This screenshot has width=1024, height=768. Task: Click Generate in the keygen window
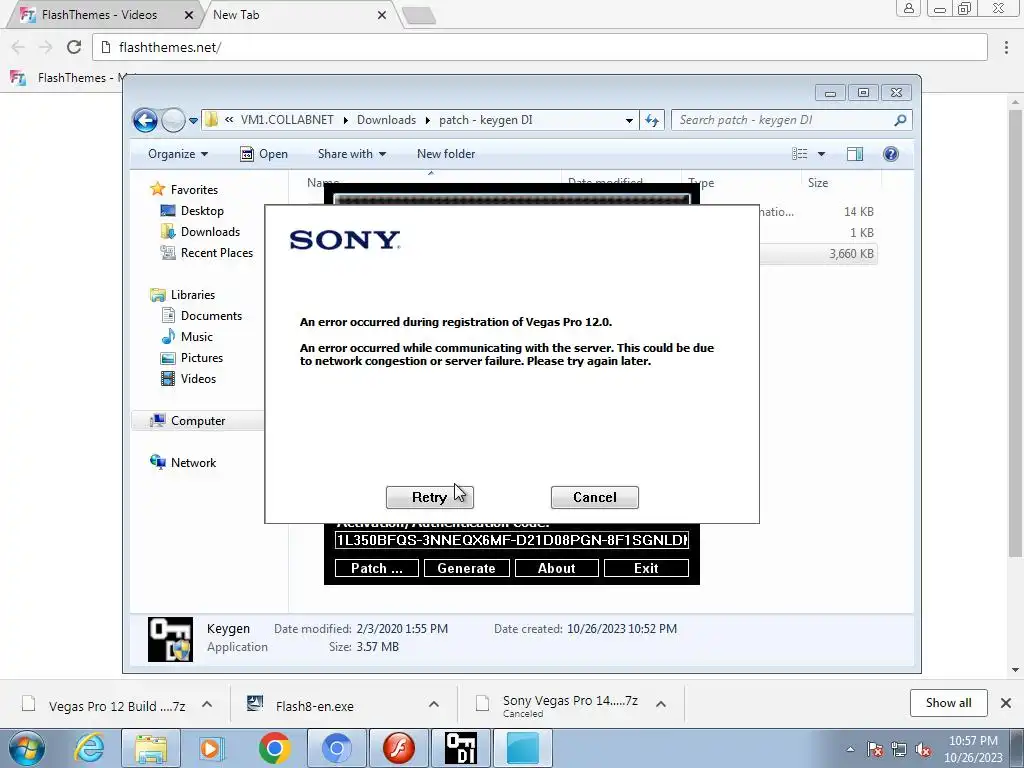[x=466, y=568]
